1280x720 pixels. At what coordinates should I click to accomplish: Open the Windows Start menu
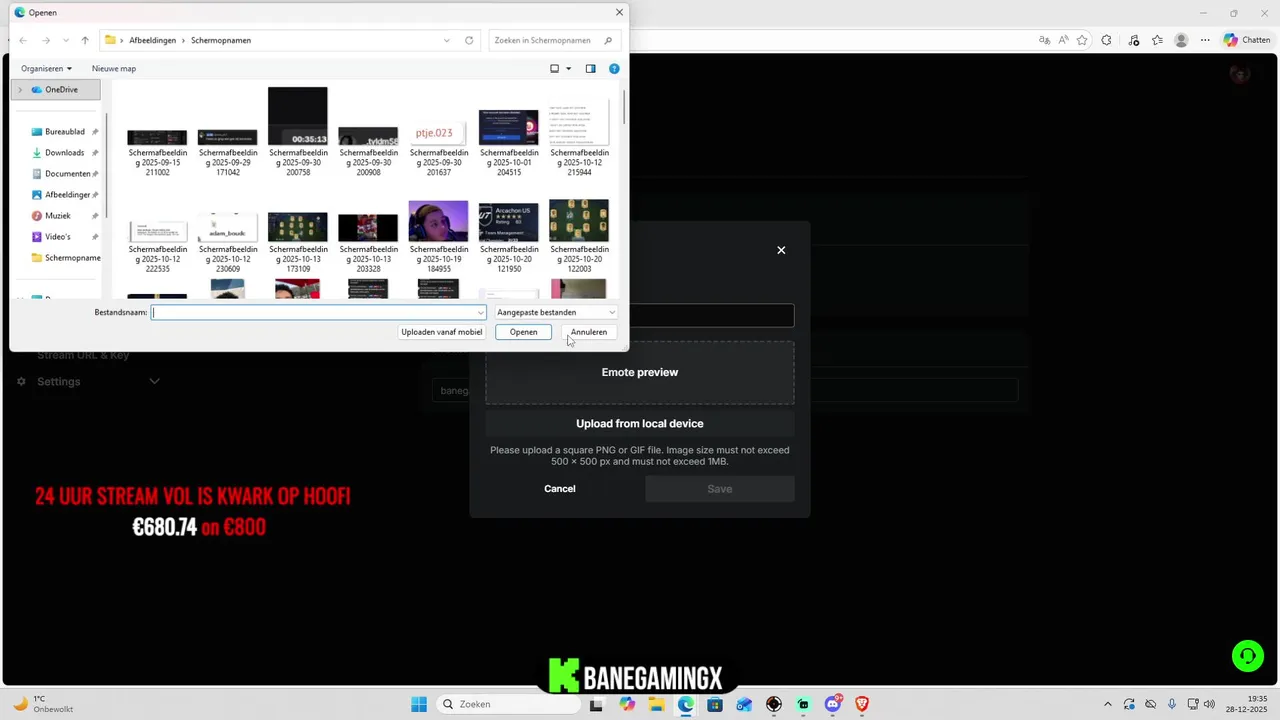[x=418, y=704]
